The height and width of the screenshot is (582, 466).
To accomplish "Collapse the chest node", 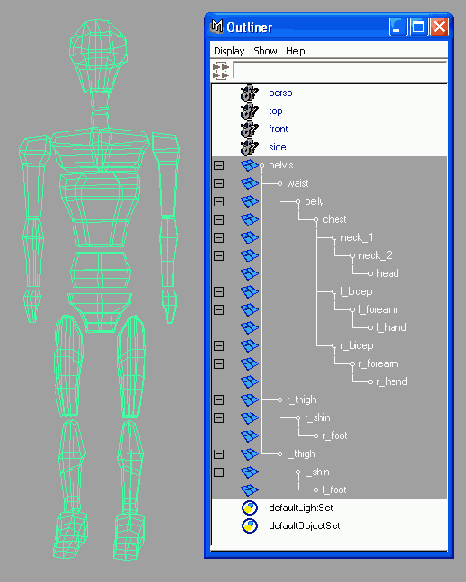I will point(219,220).
